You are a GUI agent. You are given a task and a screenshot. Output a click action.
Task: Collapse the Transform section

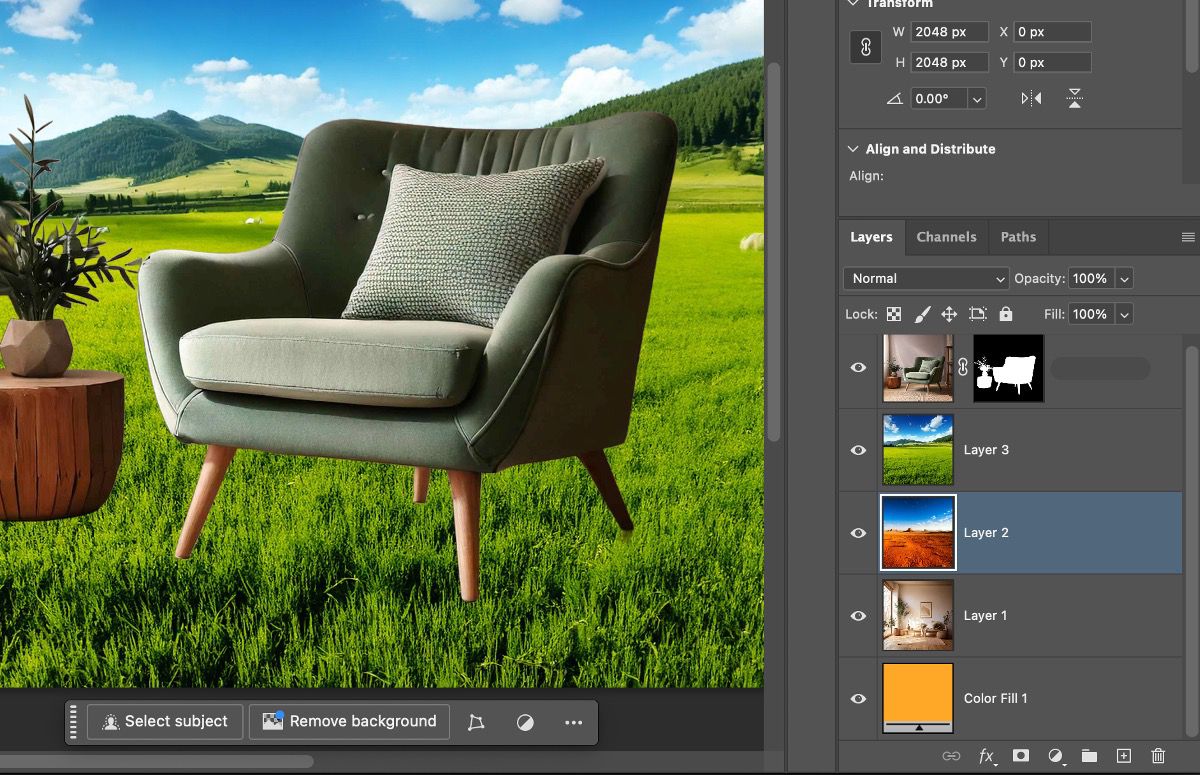pos(853,4)
